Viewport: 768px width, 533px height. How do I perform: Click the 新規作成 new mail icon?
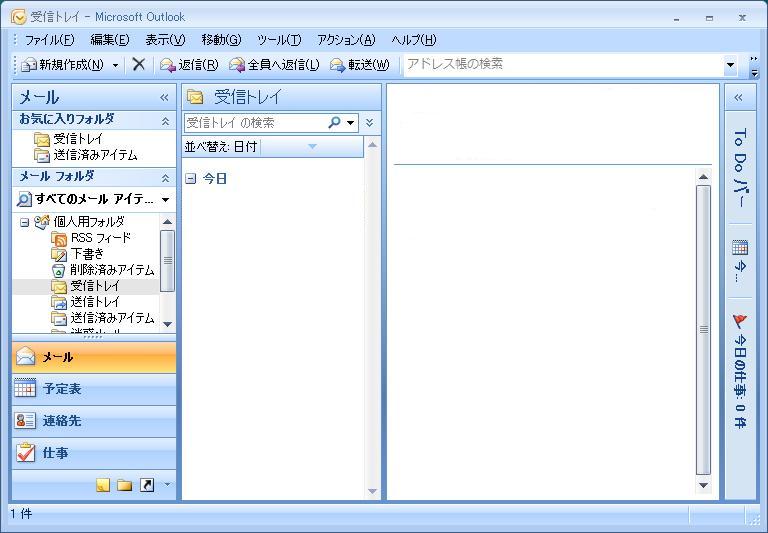(29, 65)
